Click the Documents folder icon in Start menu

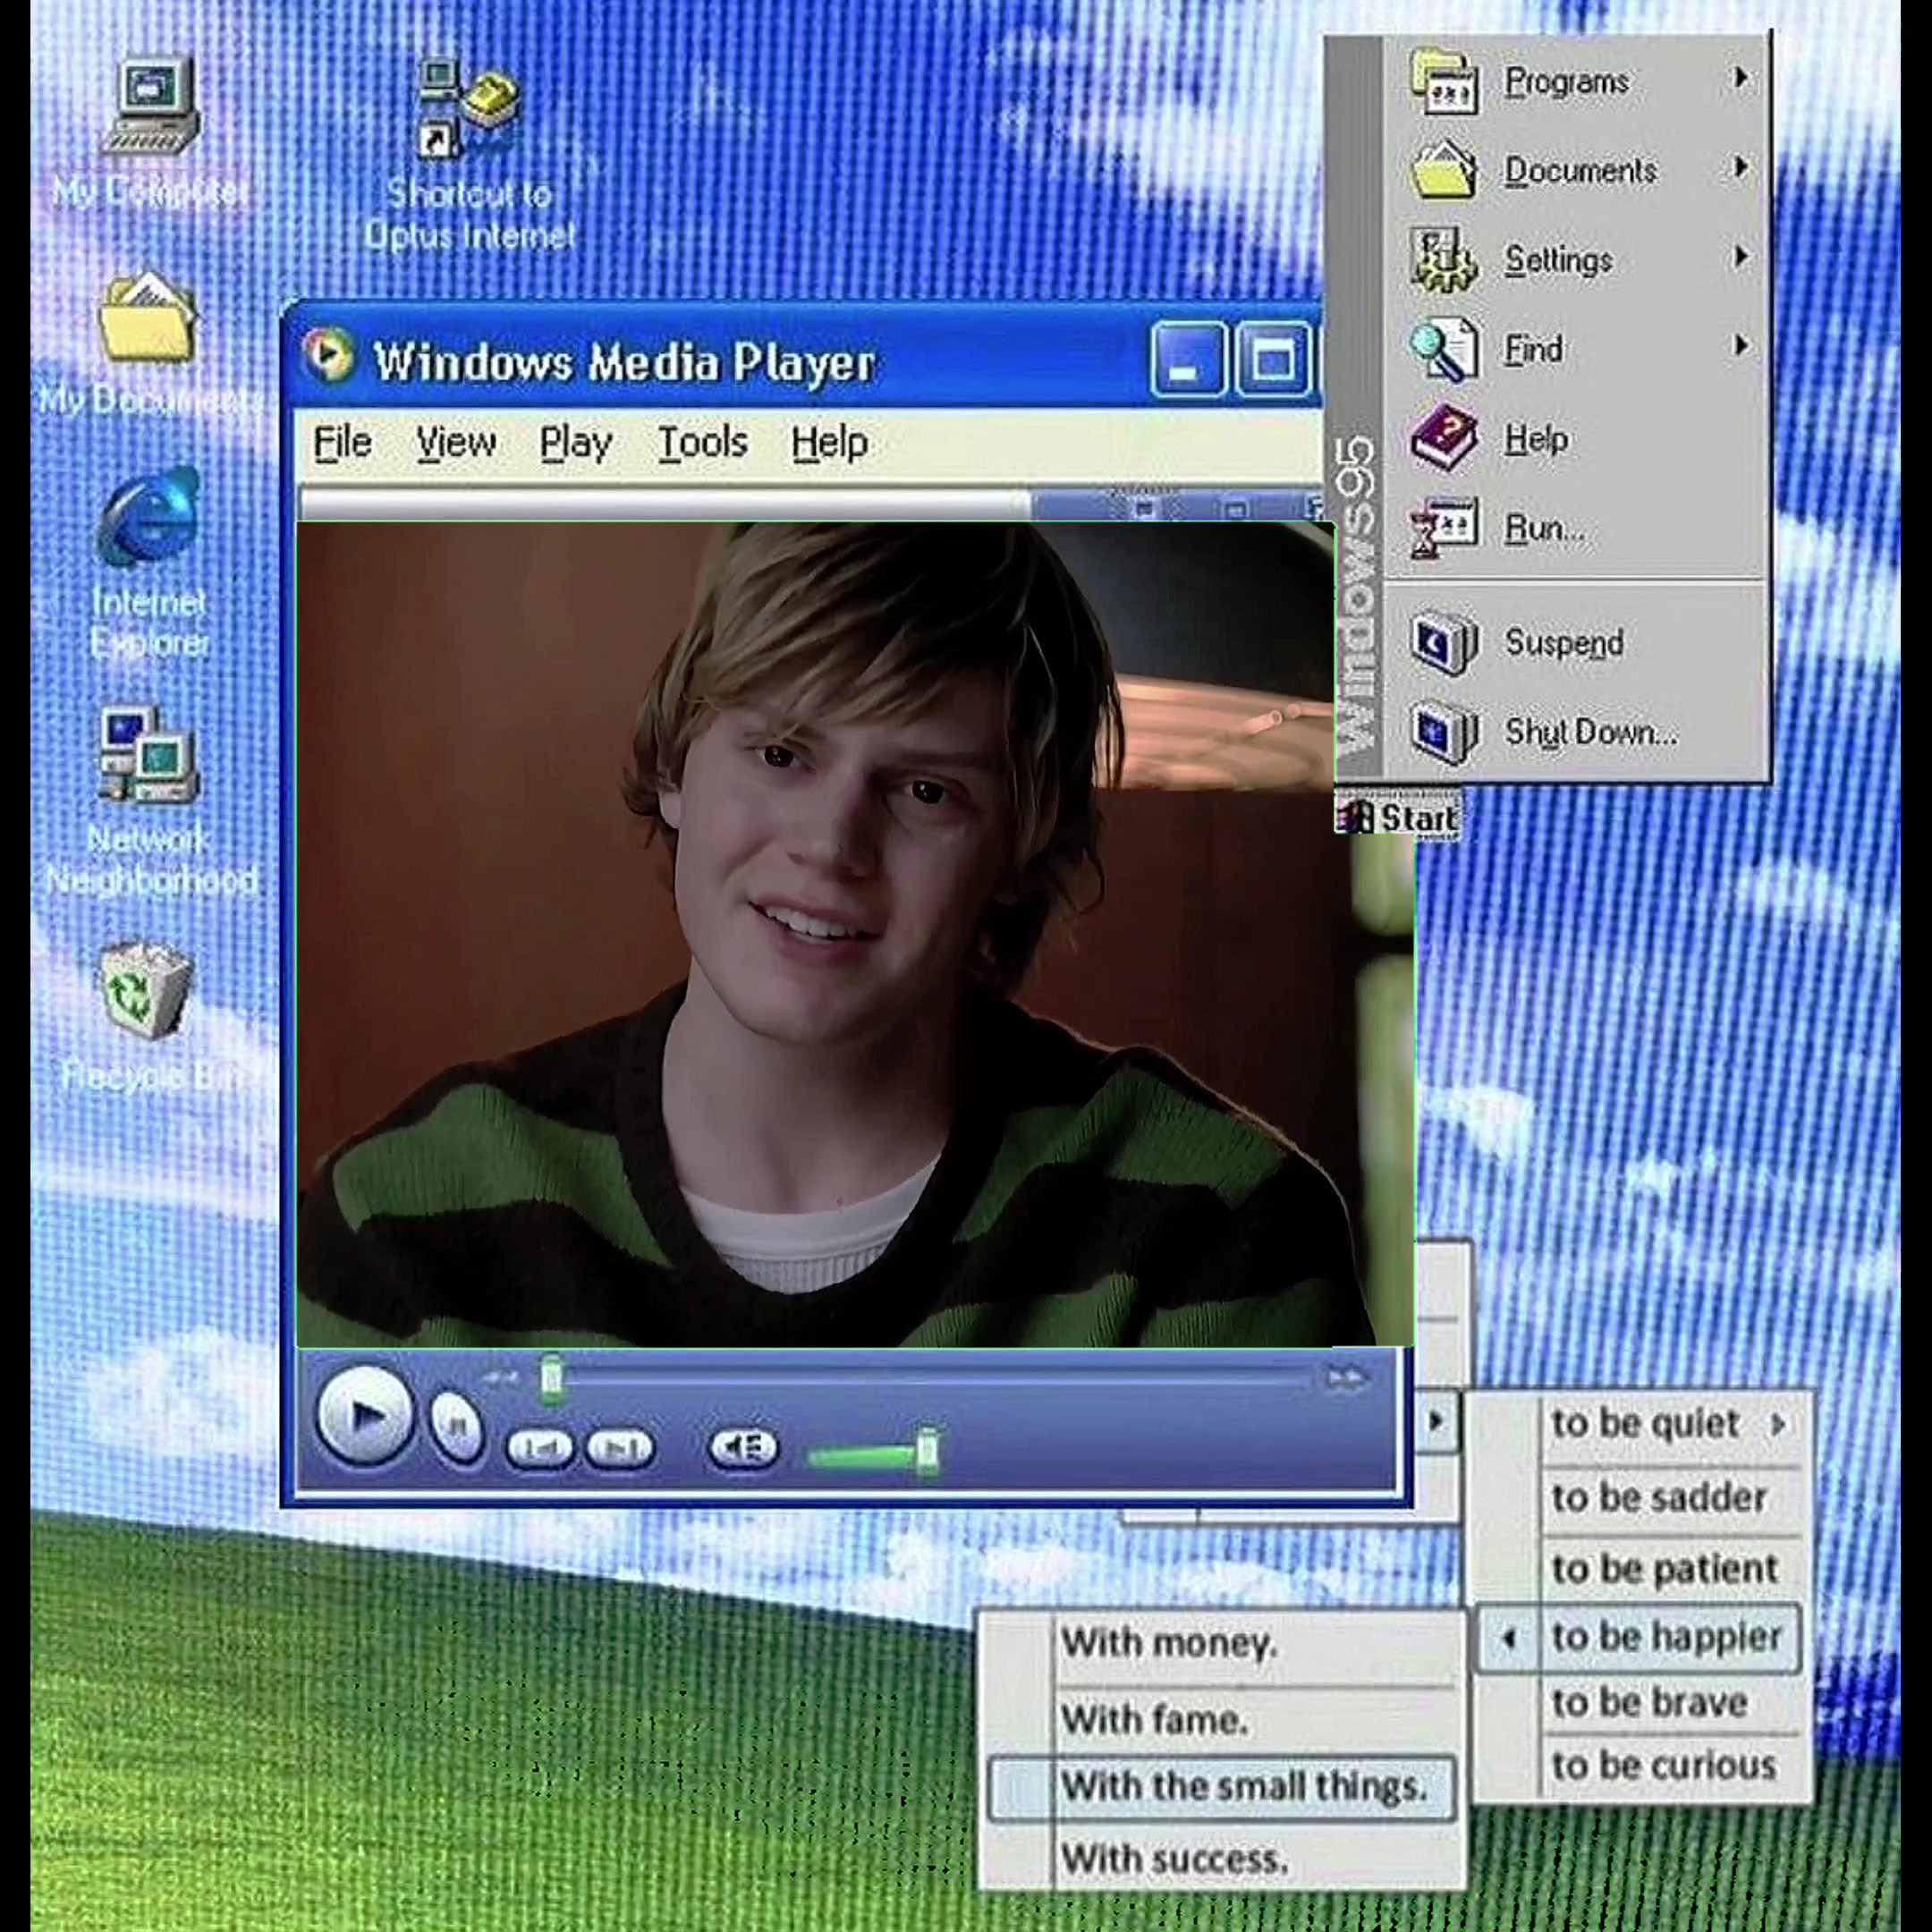point(1444,170)
